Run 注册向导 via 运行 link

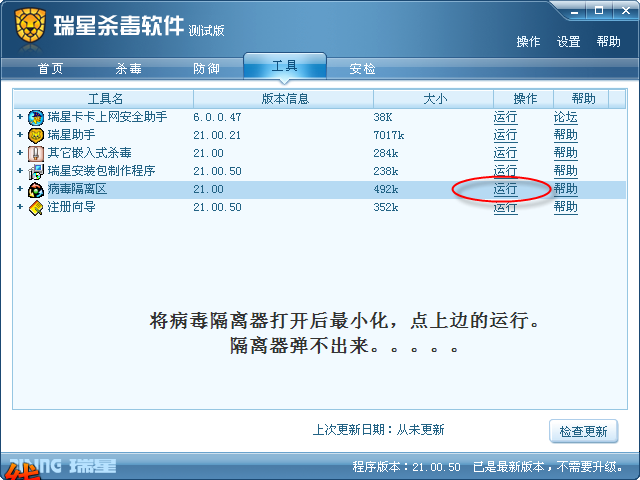tap(505, 207)
